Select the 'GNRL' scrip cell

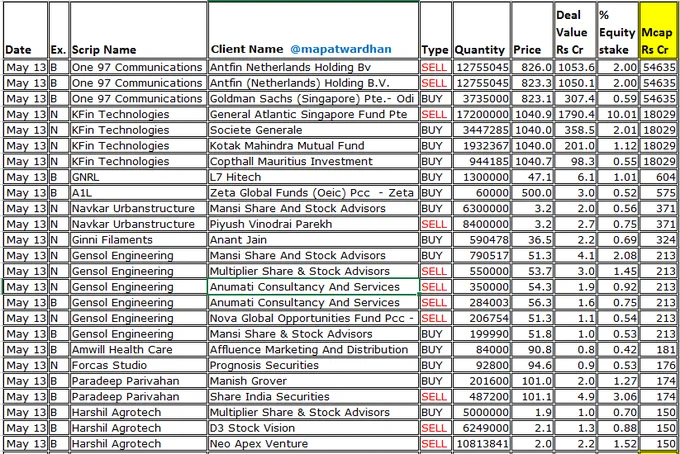[138, 177]
